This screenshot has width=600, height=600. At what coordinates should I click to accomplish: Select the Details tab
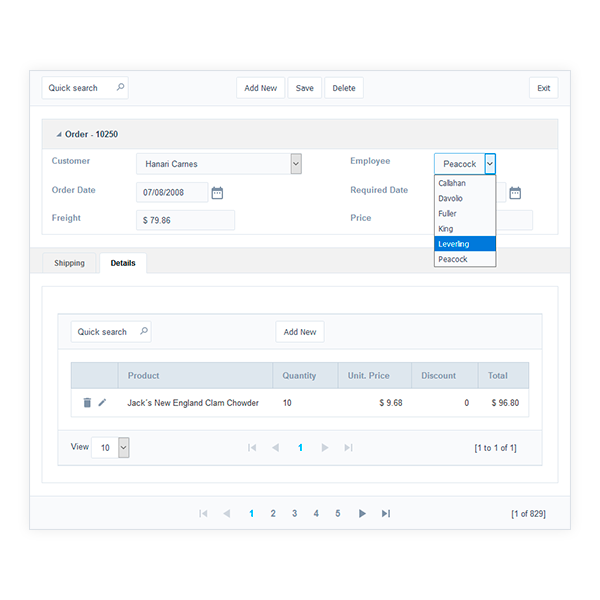[x=123, y=263]
